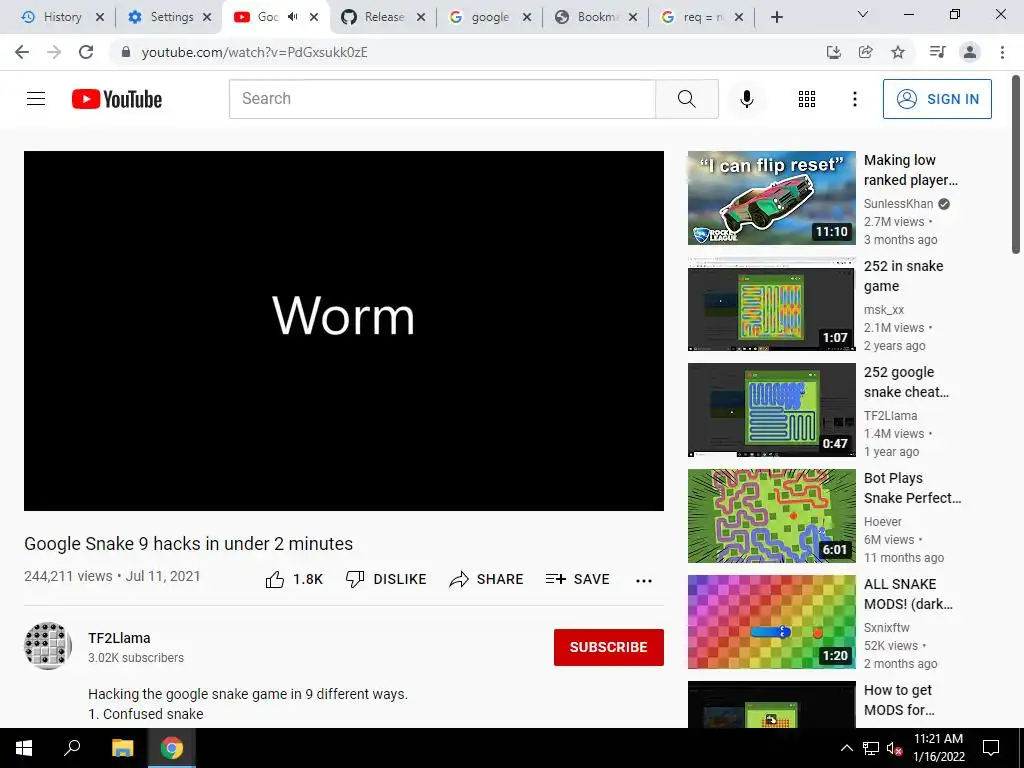The width and height of the screenshot is (1024, 768).
Task: Dislike the video
Action: [x=386, y=579]
